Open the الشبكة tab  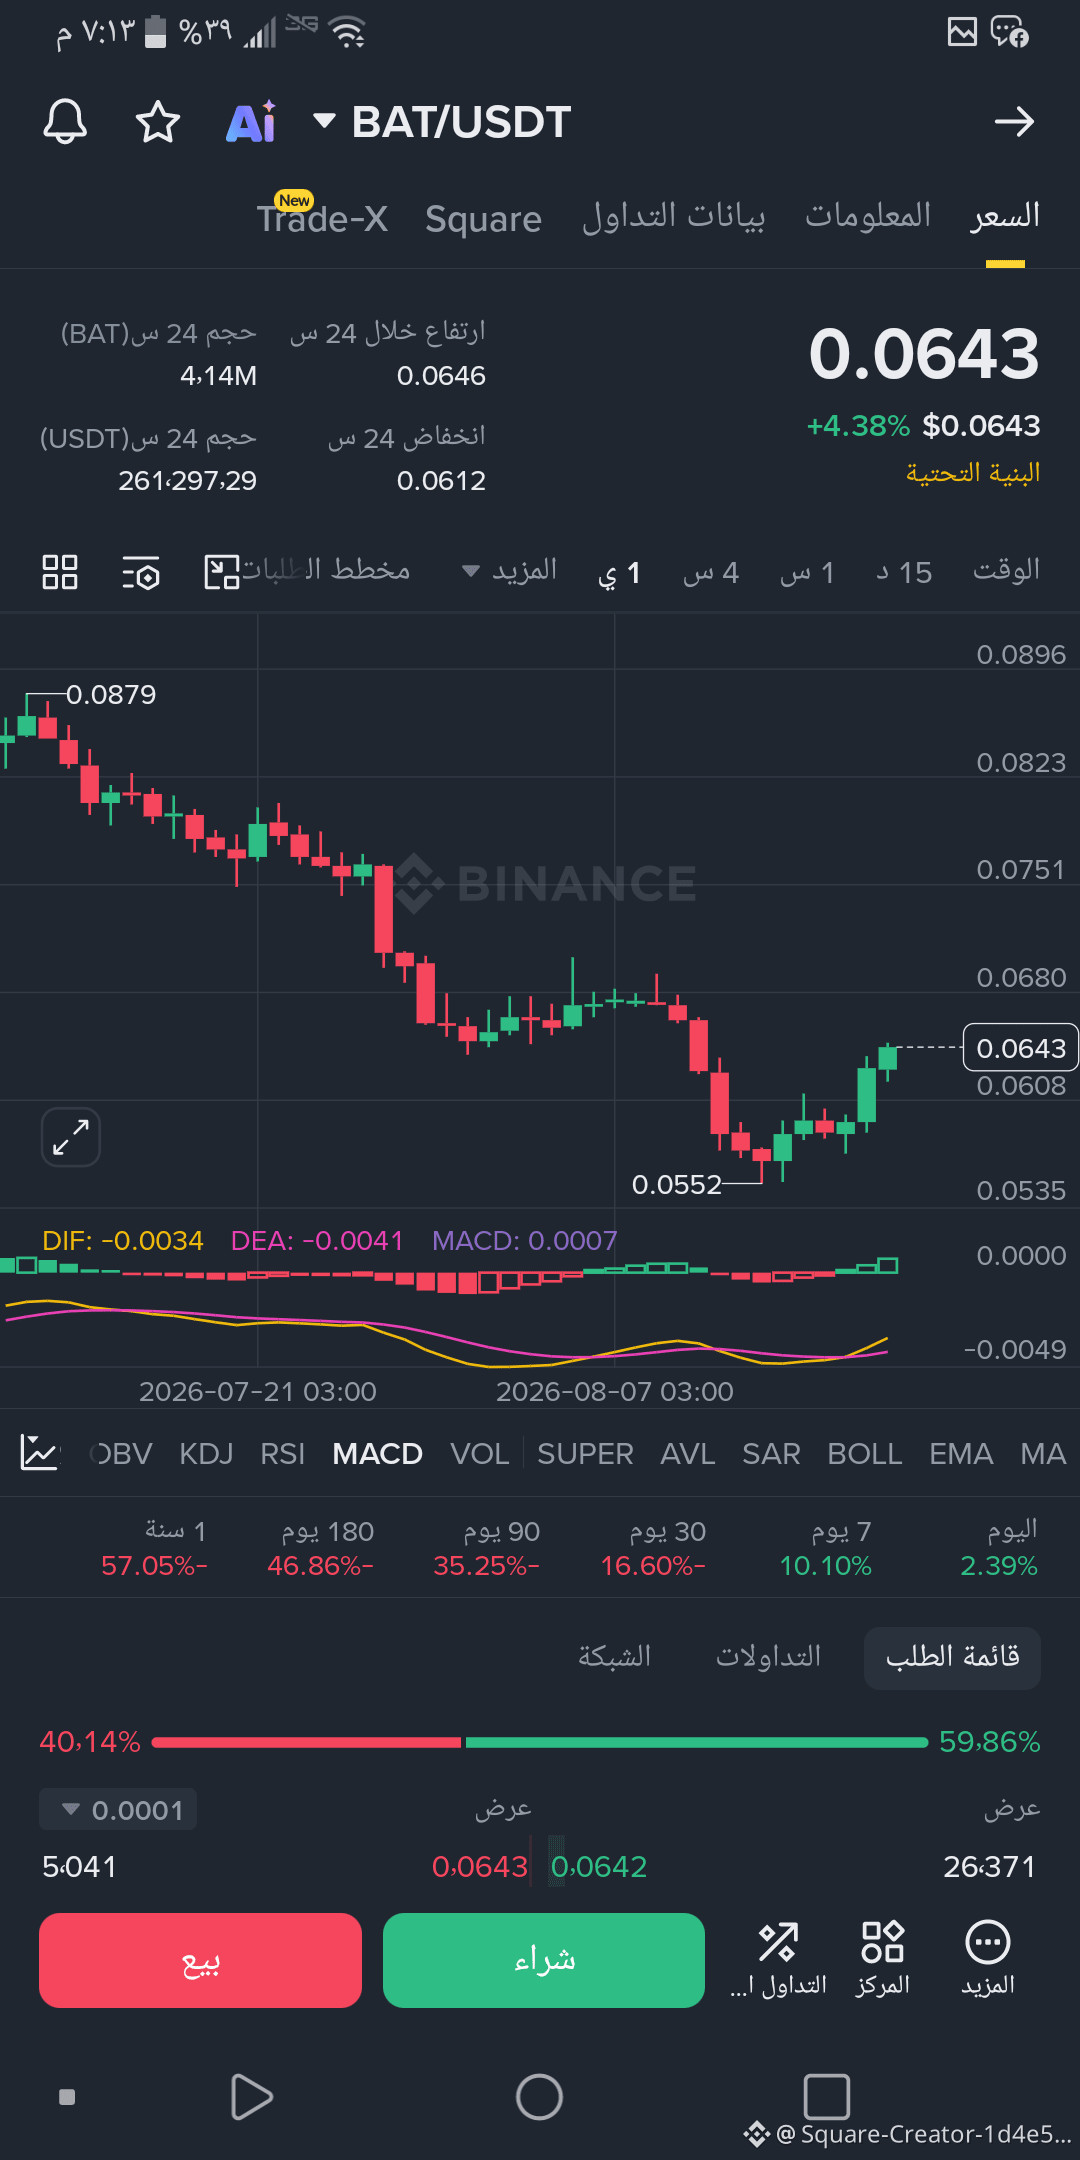(x=614, y=1657)
